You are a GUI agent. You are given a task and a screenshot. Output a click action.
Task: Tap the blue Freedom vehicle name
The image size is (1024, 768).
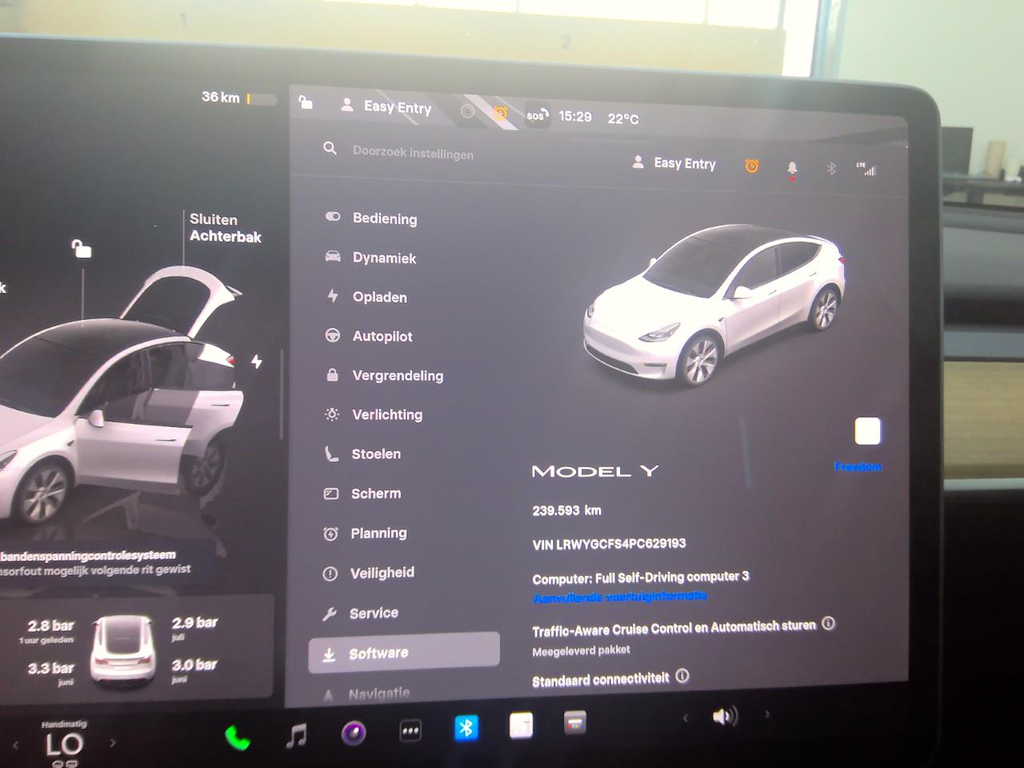(857, 466)
